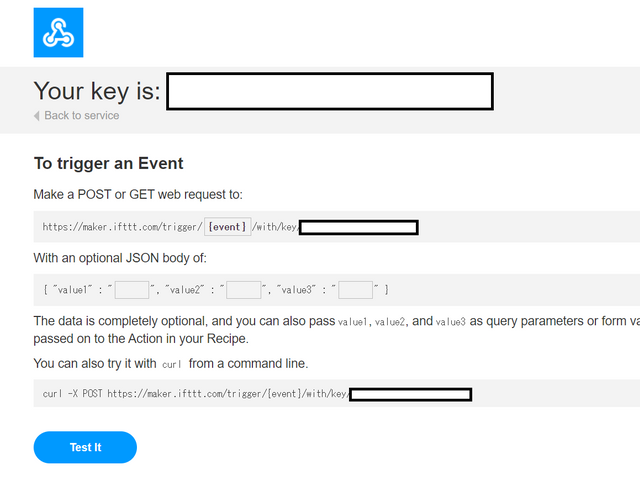
Task: Click the [event] field in the trigger URL
Action: [x=227, y=227]
